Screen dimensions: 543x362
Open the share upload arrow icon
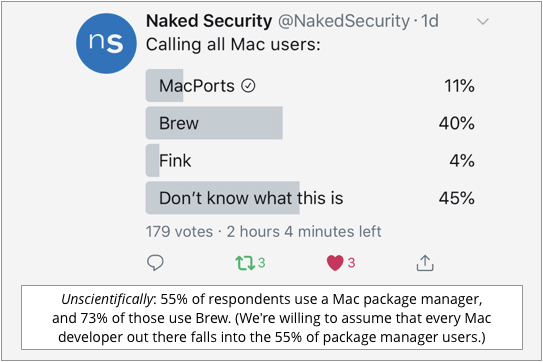pyautogui.click(x=425, y=263)
